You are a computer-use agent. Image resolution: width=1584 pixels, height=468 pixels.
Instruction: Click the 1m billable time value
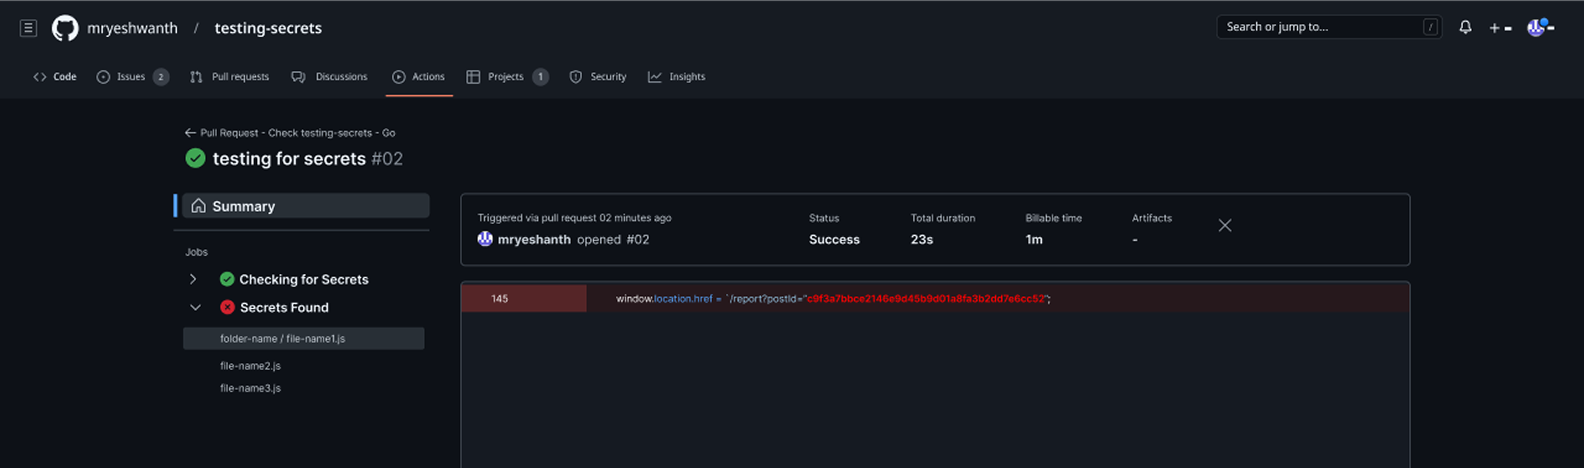tap(1034, 239)
